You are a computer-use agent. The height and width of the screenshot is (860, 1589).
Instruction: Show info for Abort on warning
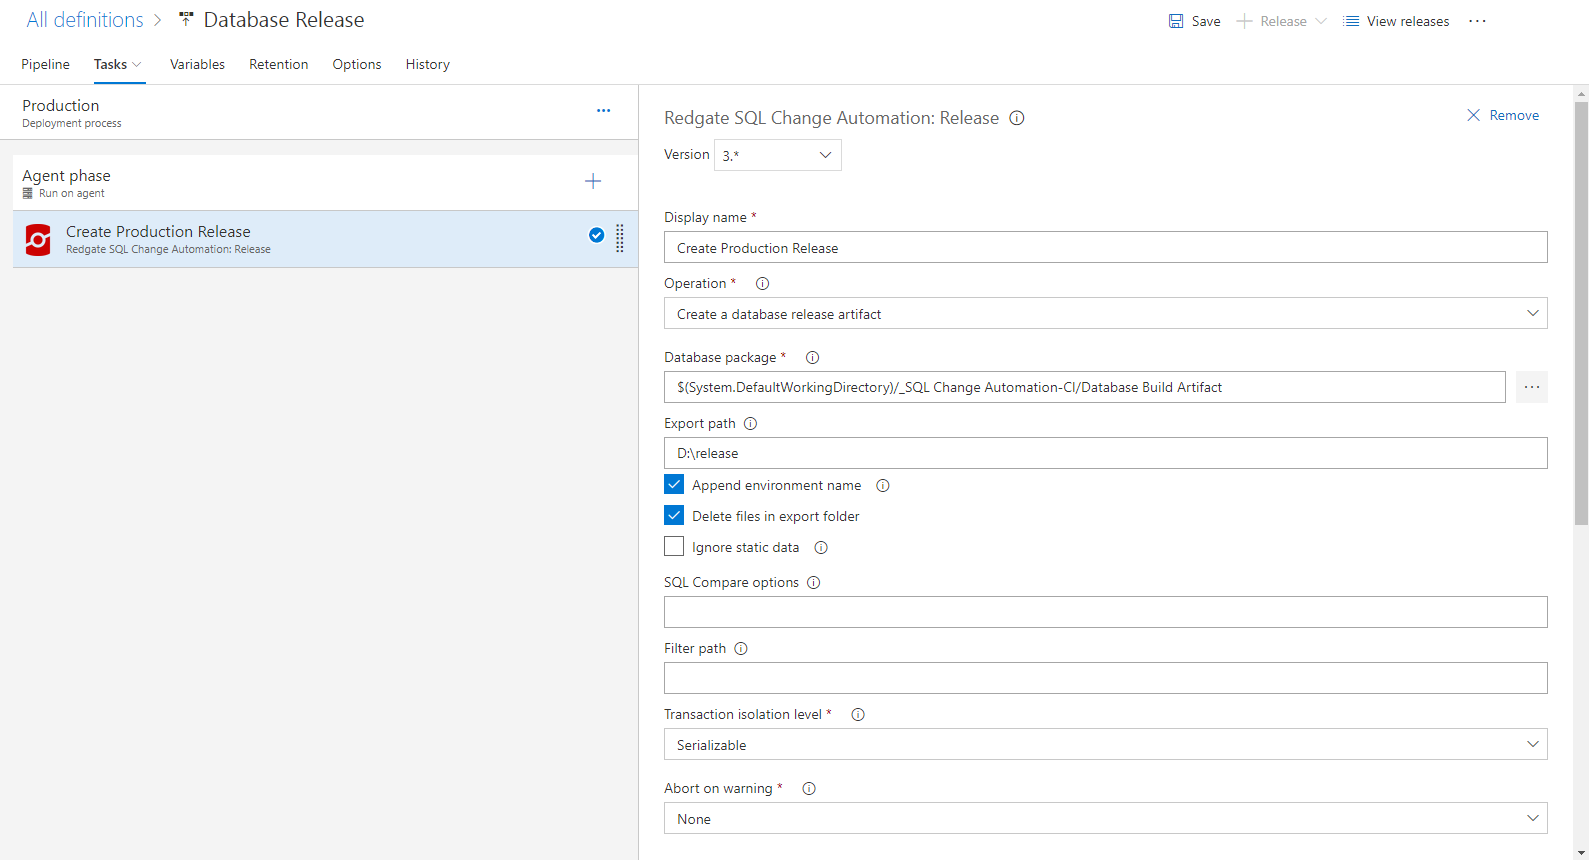click(x=809, y=789)
